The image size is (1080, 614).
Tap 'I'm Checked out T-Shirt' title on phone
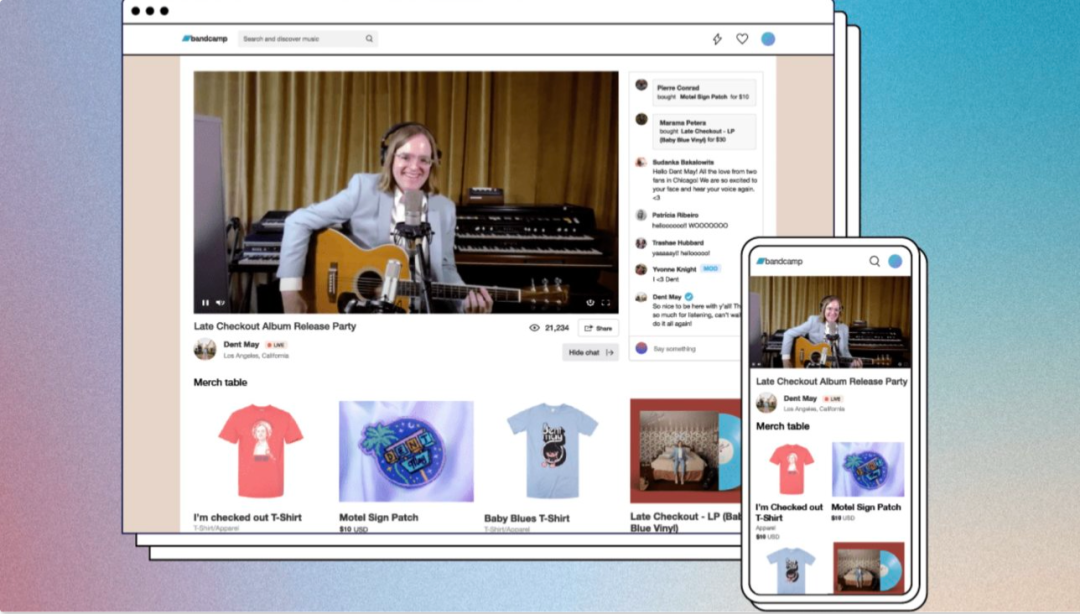[x=789, y=512]
